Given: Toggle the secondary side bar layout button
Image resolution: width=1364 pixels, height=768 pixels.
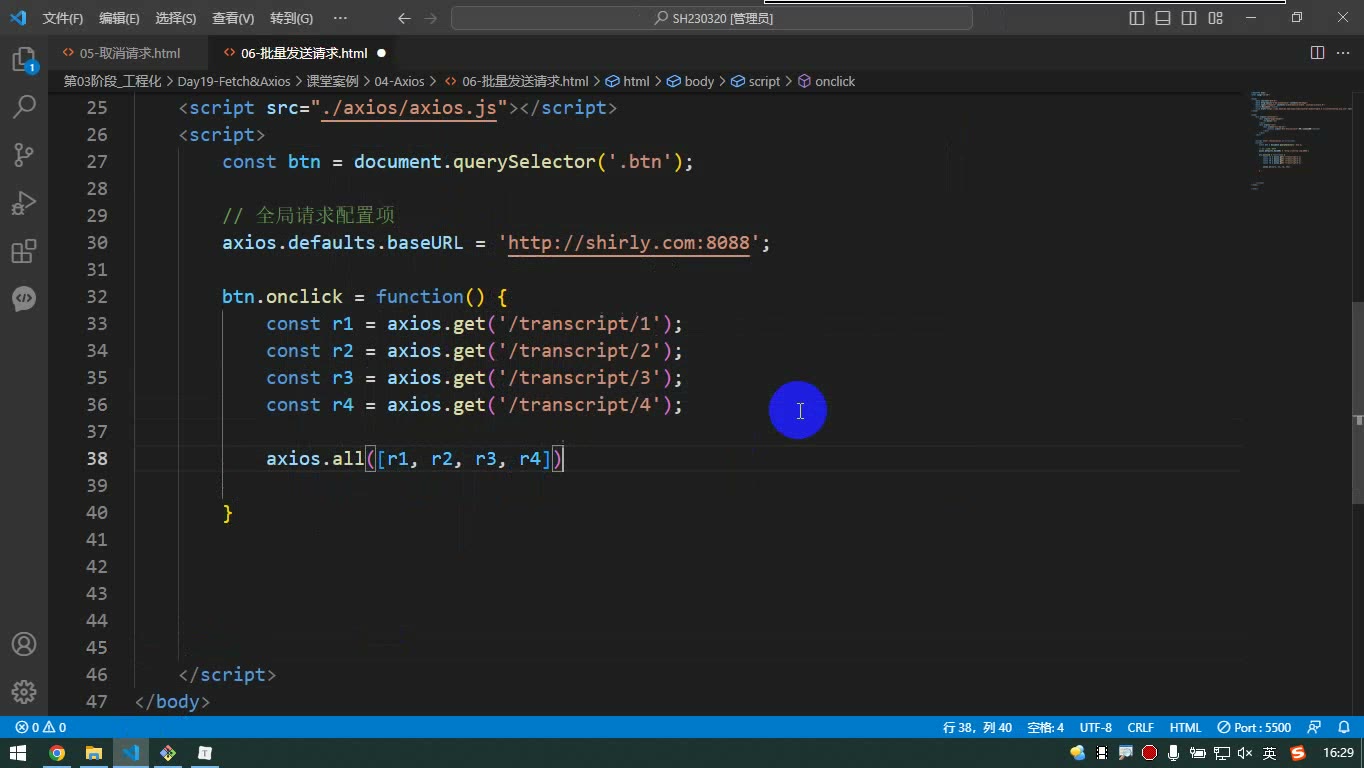Looking at the screenshot, I should click(1189, 18).
